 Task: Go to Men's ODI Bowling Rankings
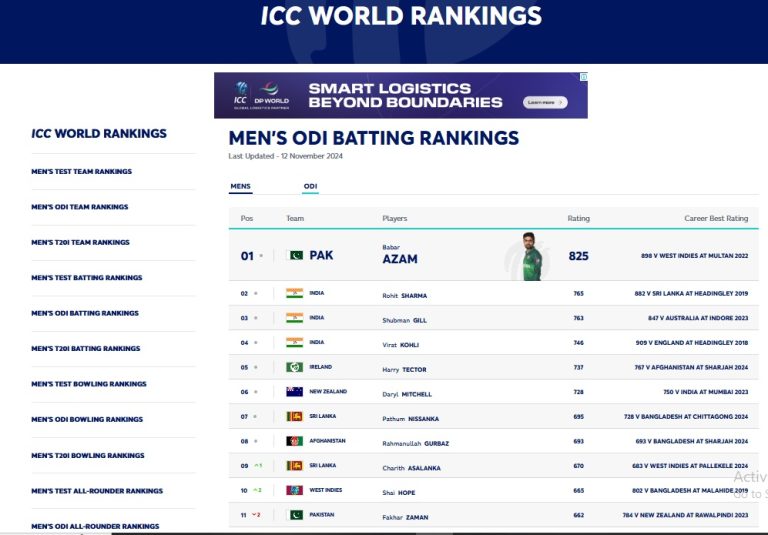[87, 419]
